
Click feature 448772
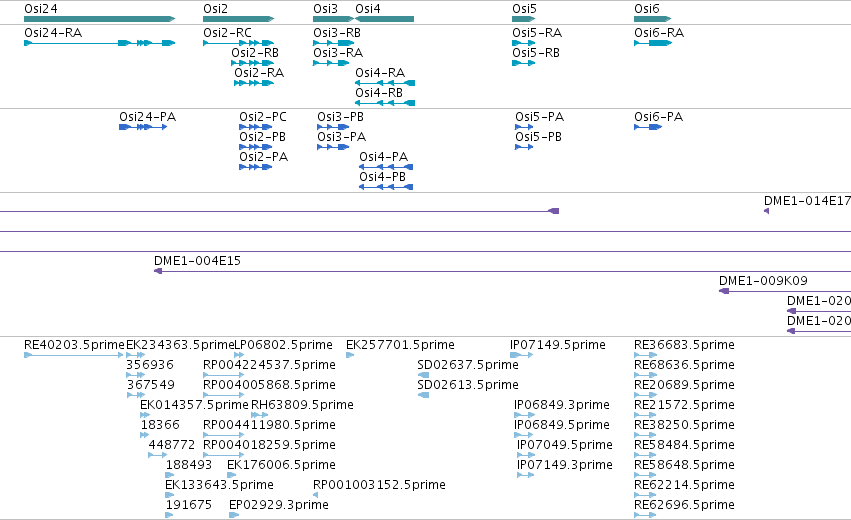pyautogui.click(x=157, y=456)
